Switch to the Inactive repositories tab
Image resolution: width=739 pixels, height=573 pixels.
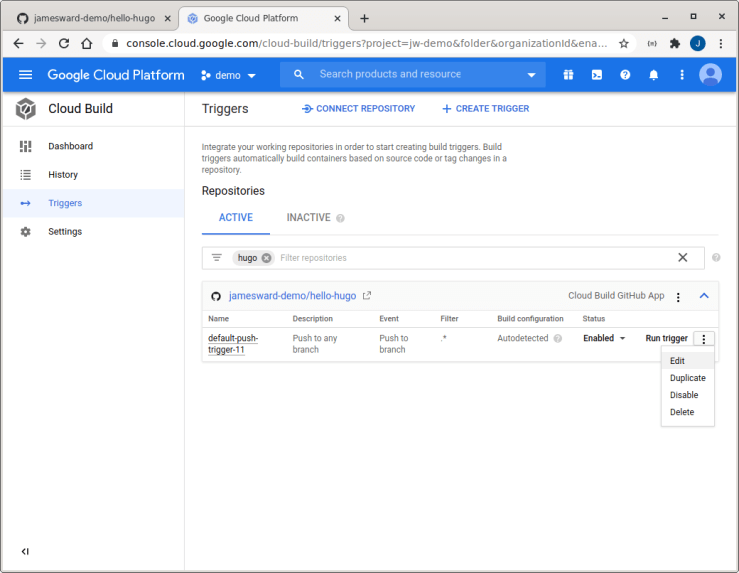(308, 218)
